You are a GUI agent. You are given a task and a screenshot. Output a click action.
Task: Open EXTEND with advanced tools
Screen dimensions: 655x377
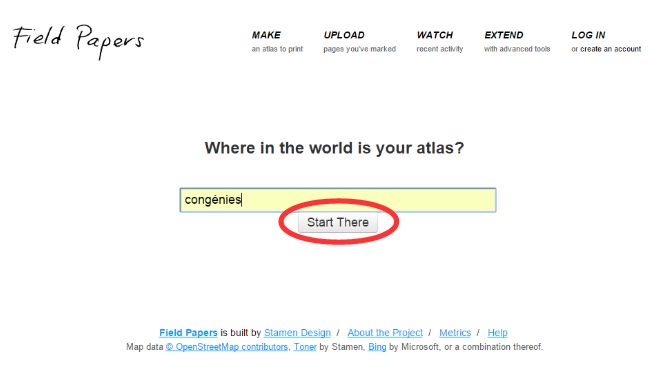click(517, 41)
